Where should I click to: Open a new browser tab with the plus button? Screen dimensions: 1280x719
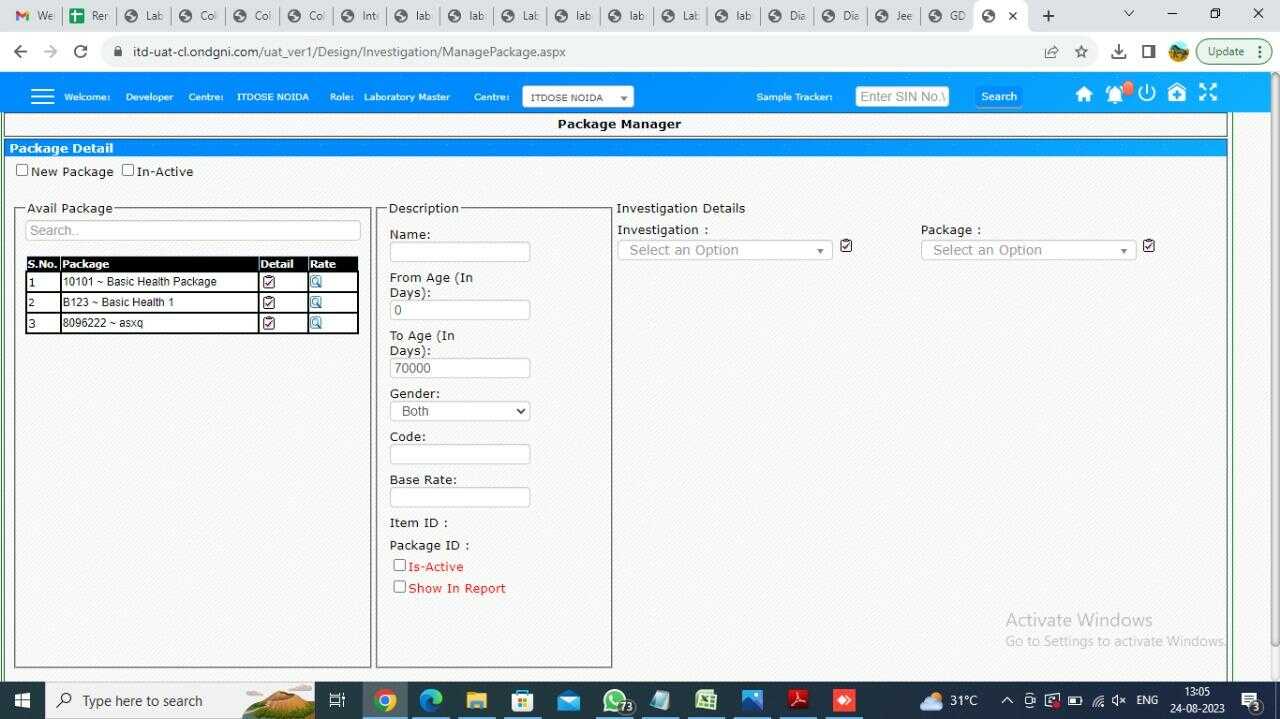click(x=1048, y=15)
